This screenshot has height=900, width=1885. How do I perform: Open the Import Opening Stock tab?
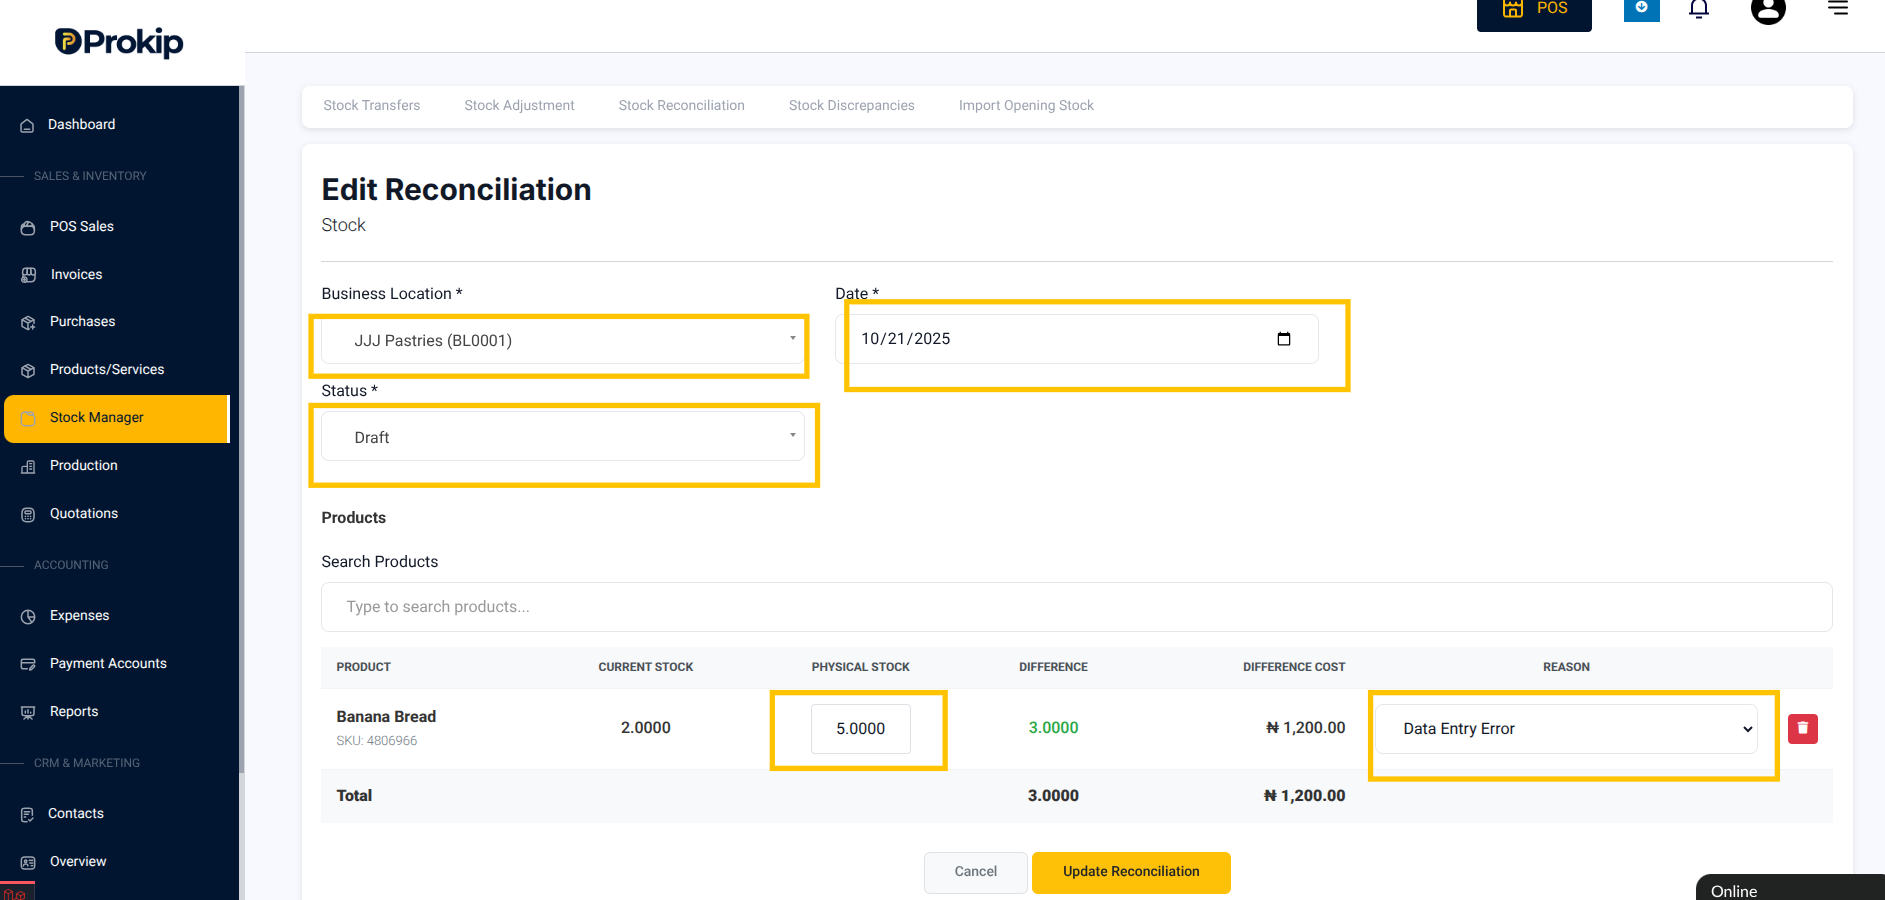click(1026, 106)
